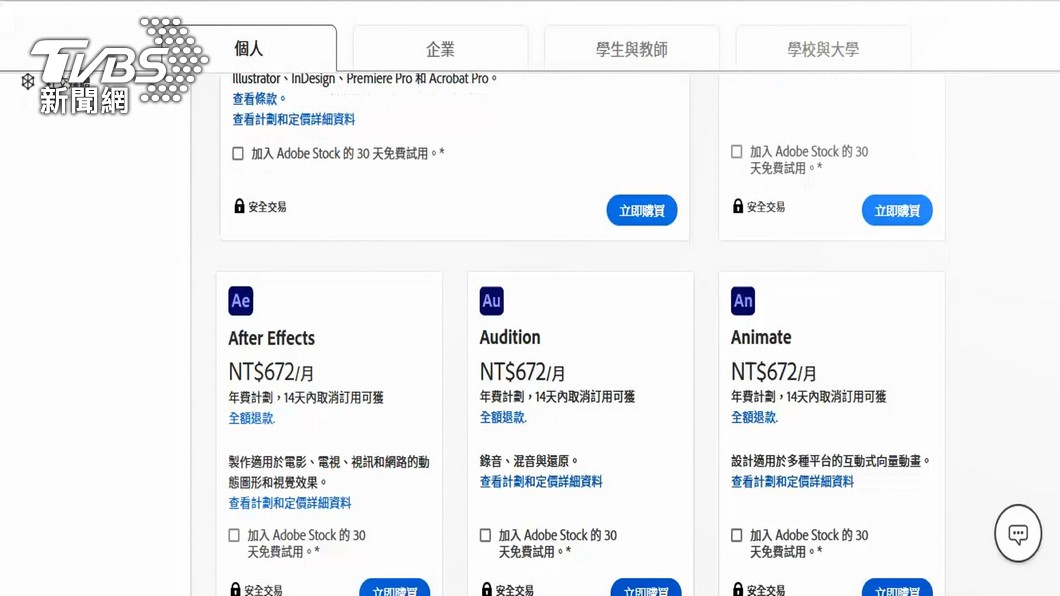This screenshot has height=596, width=1060.
Task: Buy Audition with 立即購買 button
Action: 646,588
